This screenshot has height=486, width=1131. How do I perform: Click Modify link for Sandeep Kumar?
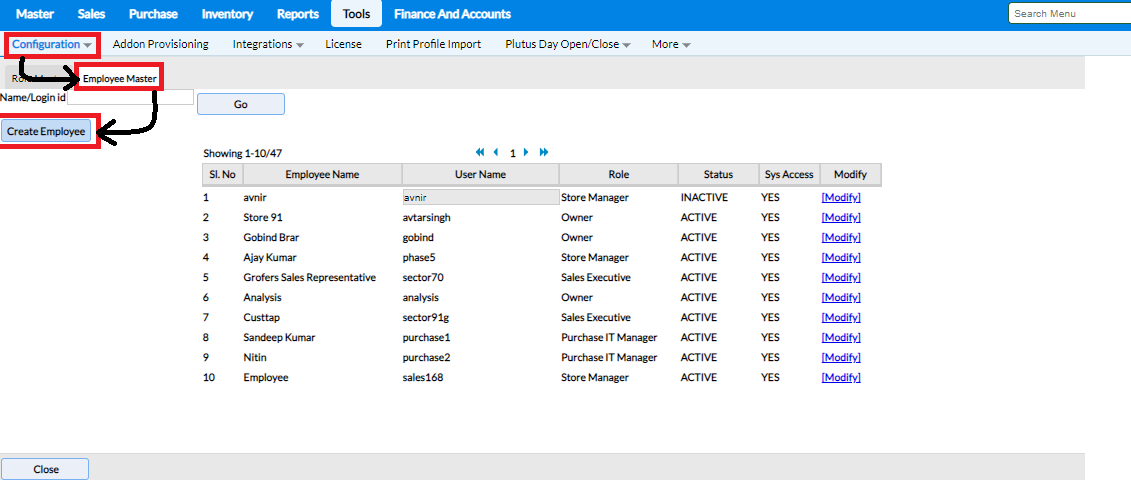point(840,338)
